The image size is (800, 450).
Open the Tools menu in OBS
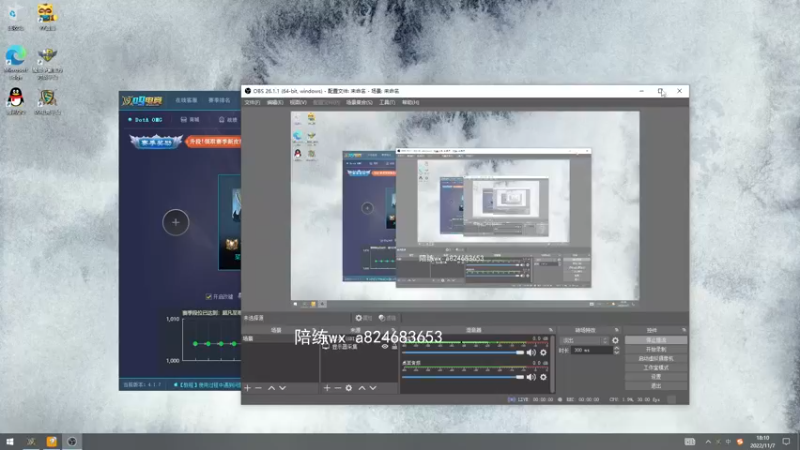[387, 103]
